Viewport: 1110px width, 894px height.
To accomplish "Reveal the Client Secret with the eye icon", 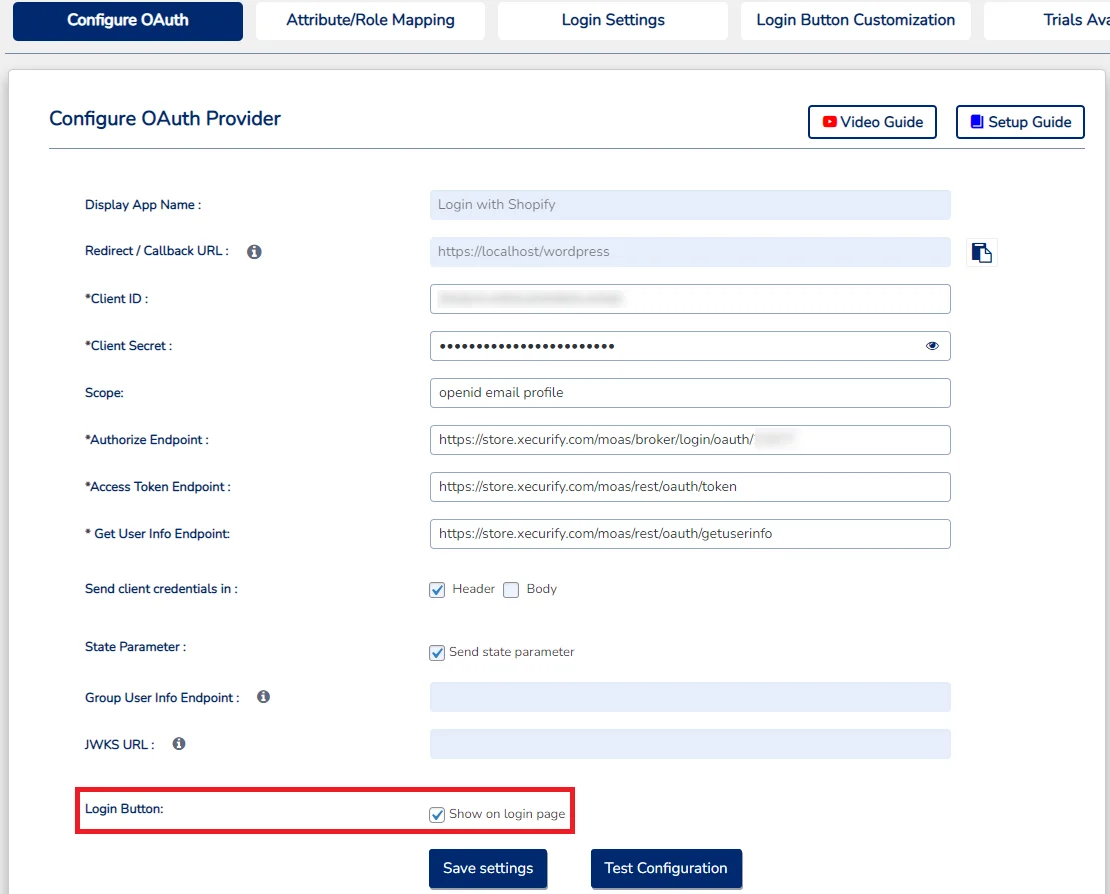I will click(932, 345).
